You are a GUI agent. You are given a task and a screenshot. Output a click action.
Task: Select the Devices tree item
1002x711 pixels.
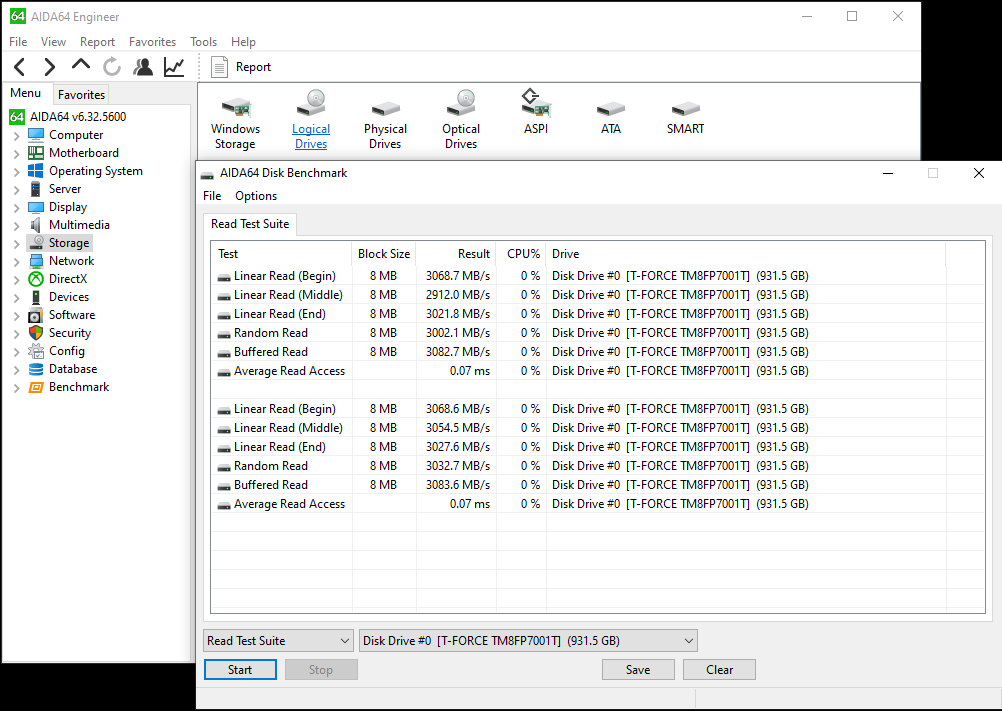pyautogui.click(x=69, y=296)
